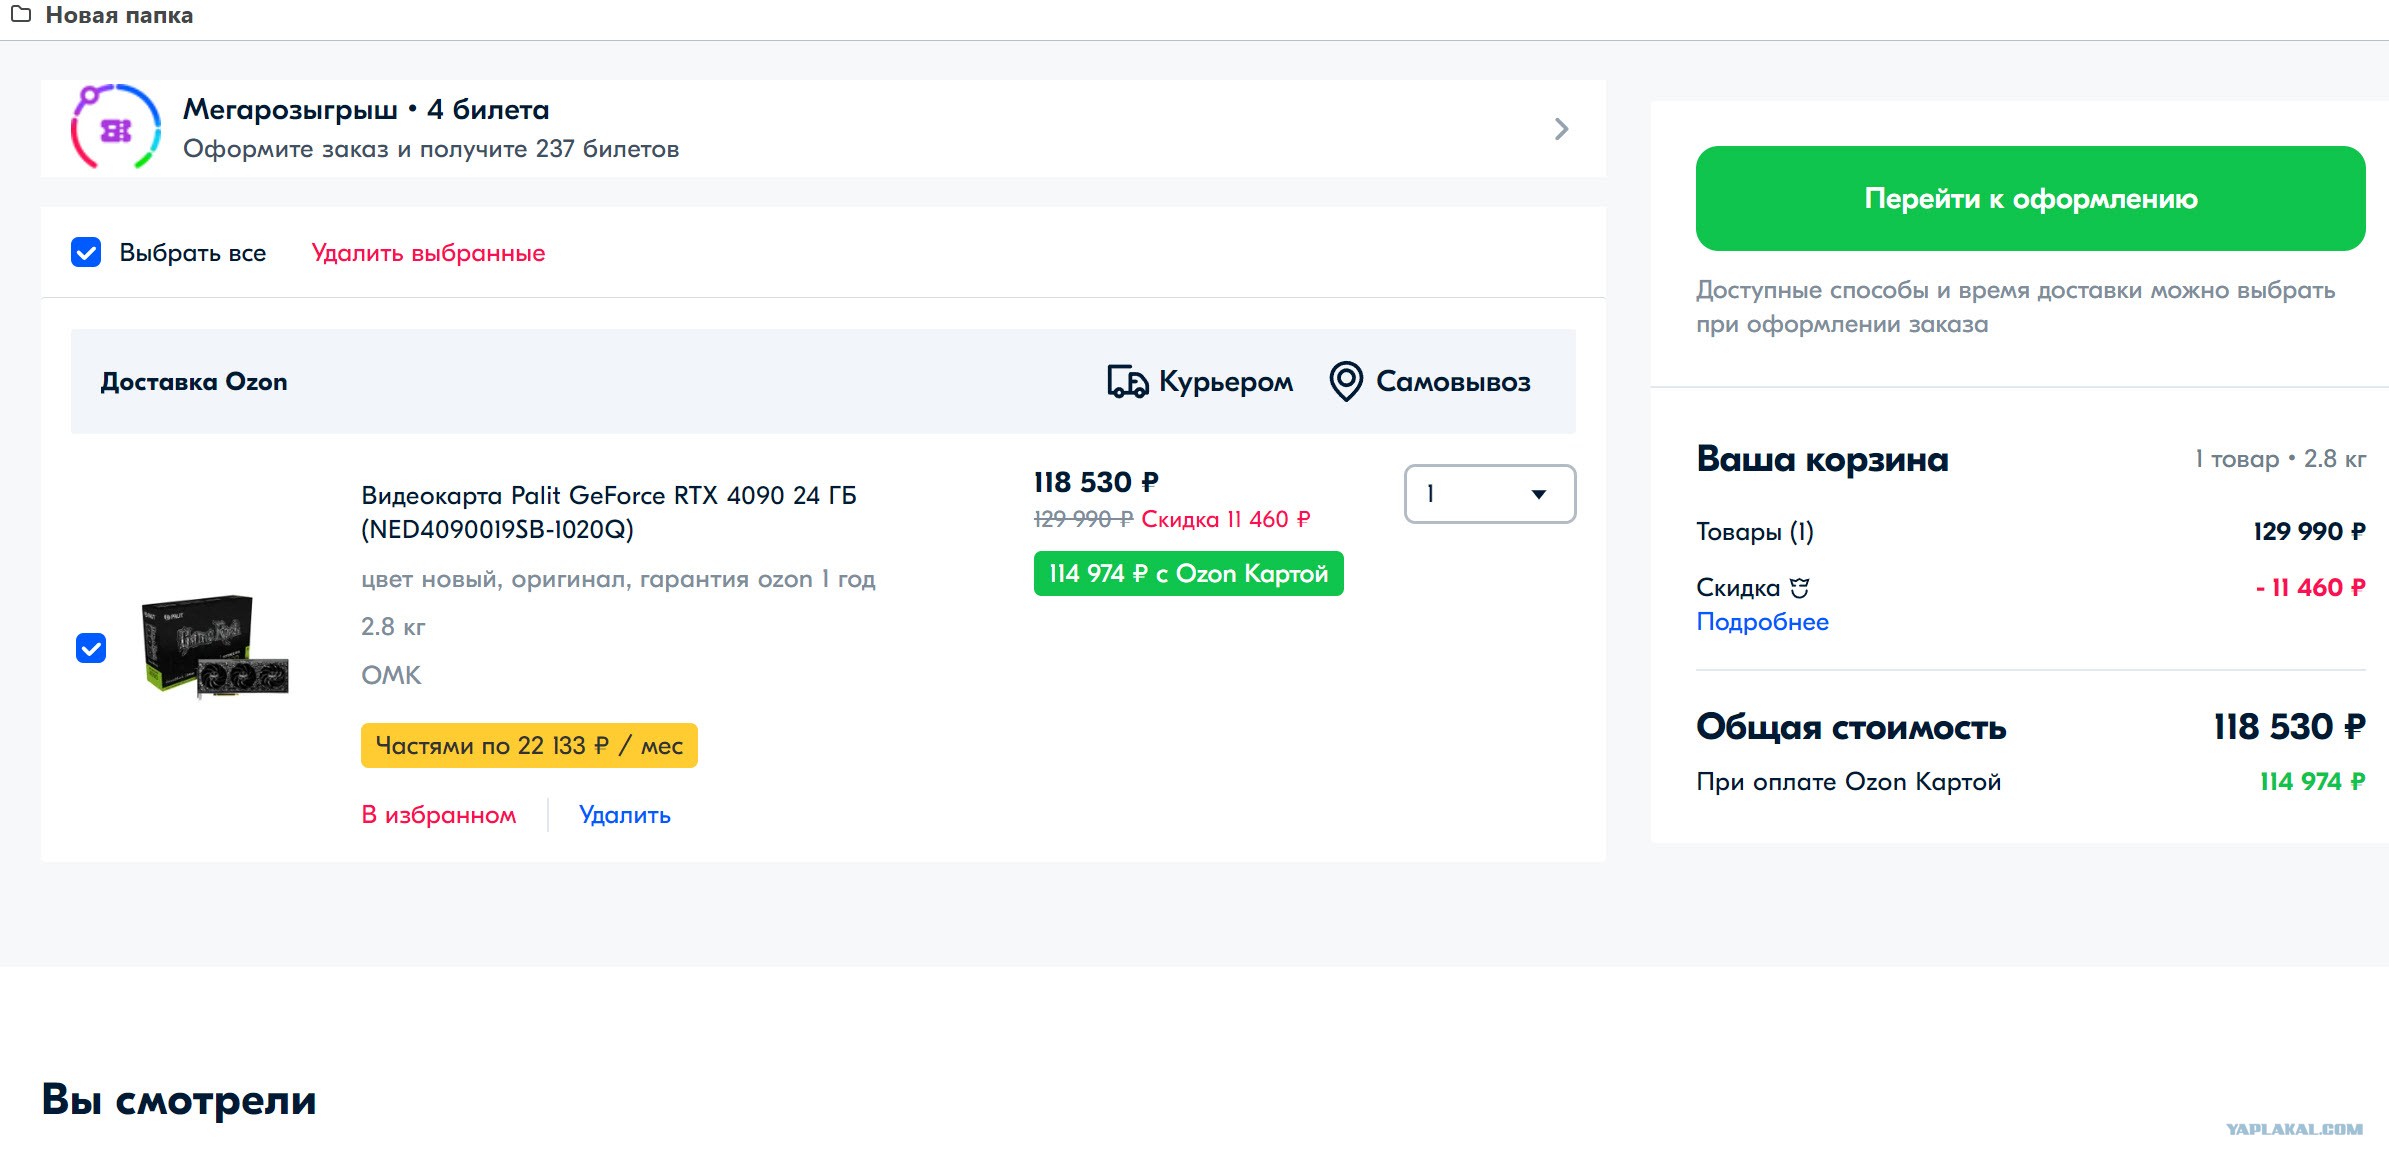Viewport: 2389px width, 1159px height.
Task: Click the crossed-out 129 990 ₽ price
Action: (1083, 519)
